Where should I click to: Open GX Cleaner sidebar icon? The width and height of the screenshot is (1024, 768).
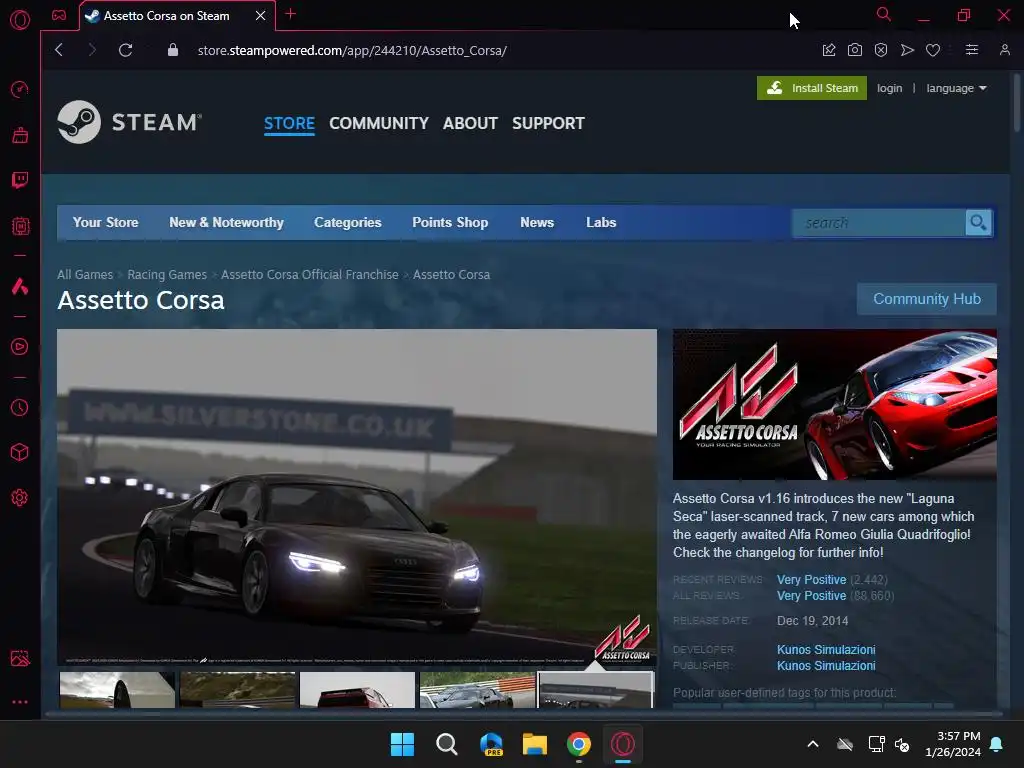(x=20, y=135)
